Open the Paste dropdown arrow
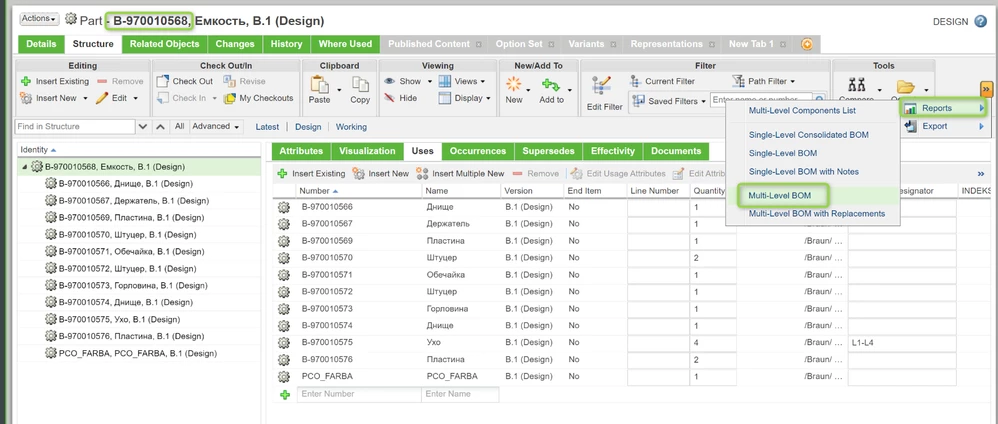 pos(339,89)
